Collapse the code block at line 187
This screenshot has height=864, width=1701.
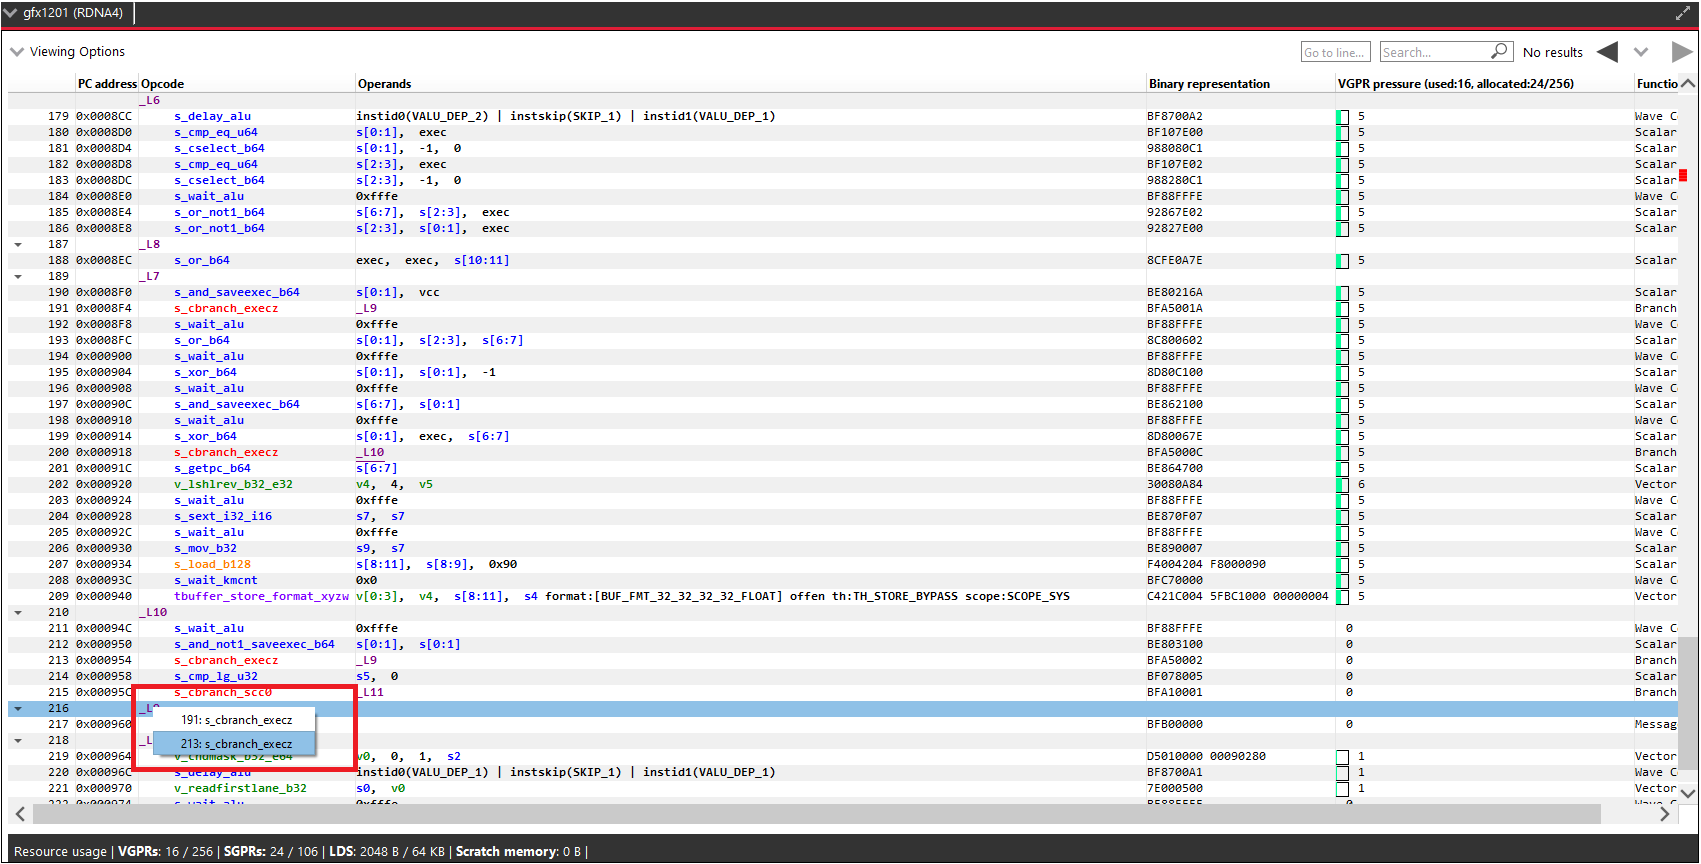tap(18, 244)
